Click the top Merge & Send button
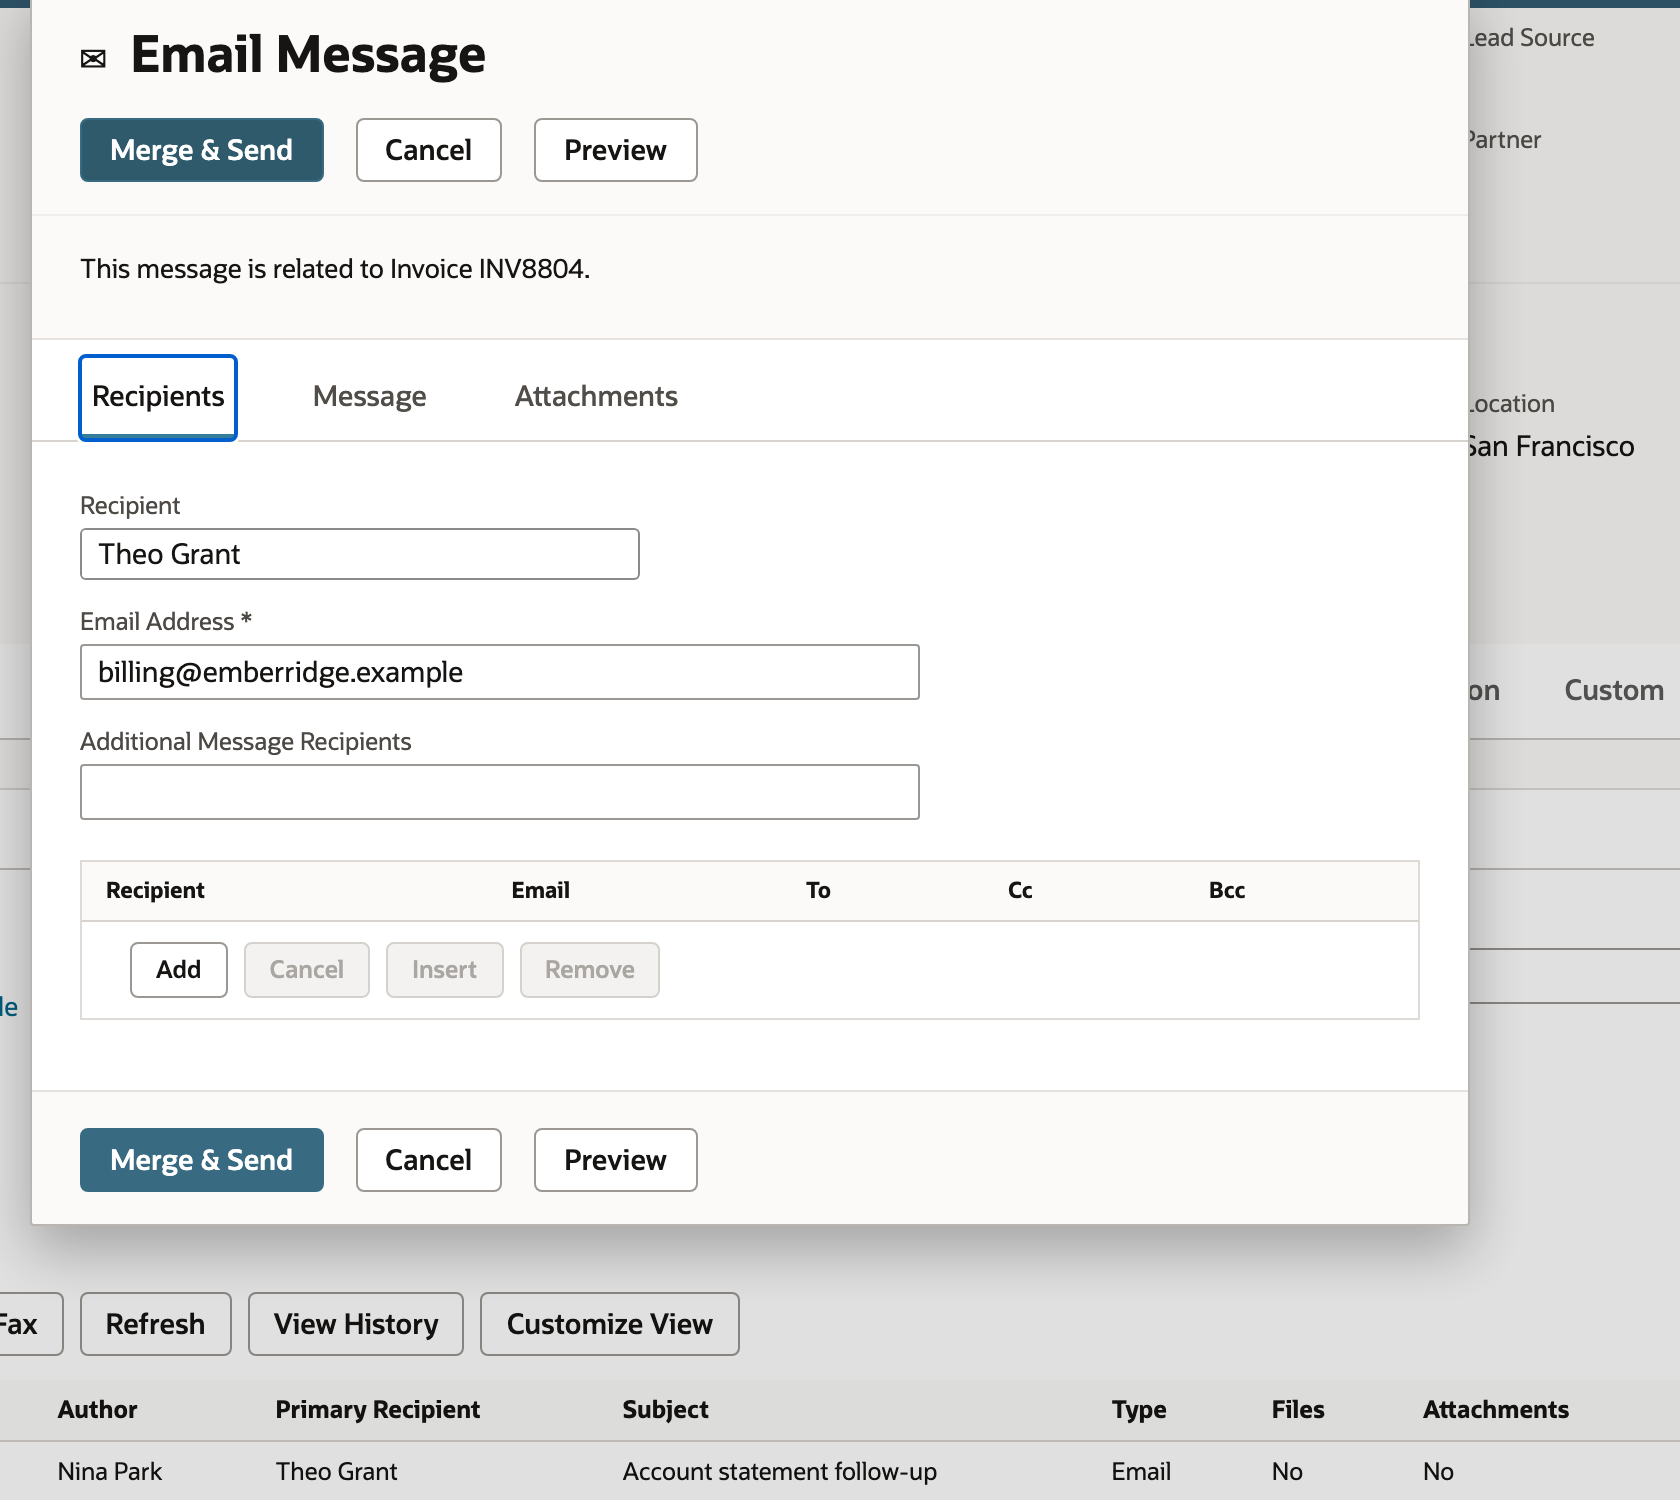 pyautogui.click(x=202, y=150)
